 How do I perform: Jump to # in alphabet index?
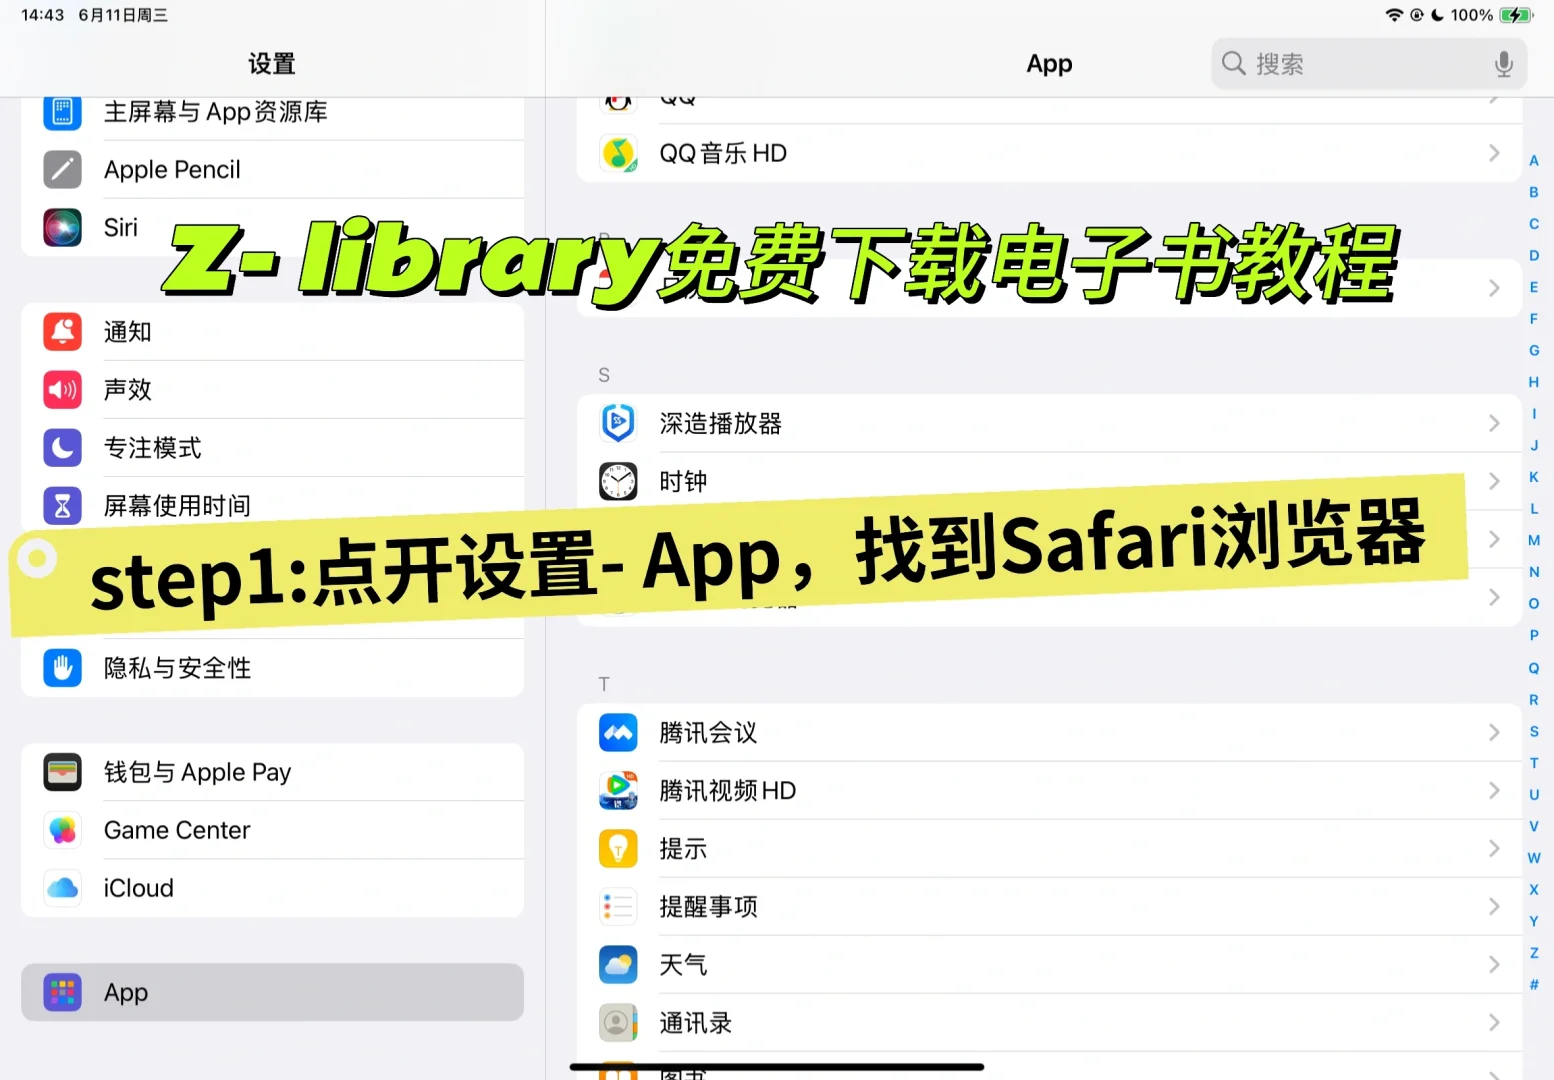(x=1534, y=985)
